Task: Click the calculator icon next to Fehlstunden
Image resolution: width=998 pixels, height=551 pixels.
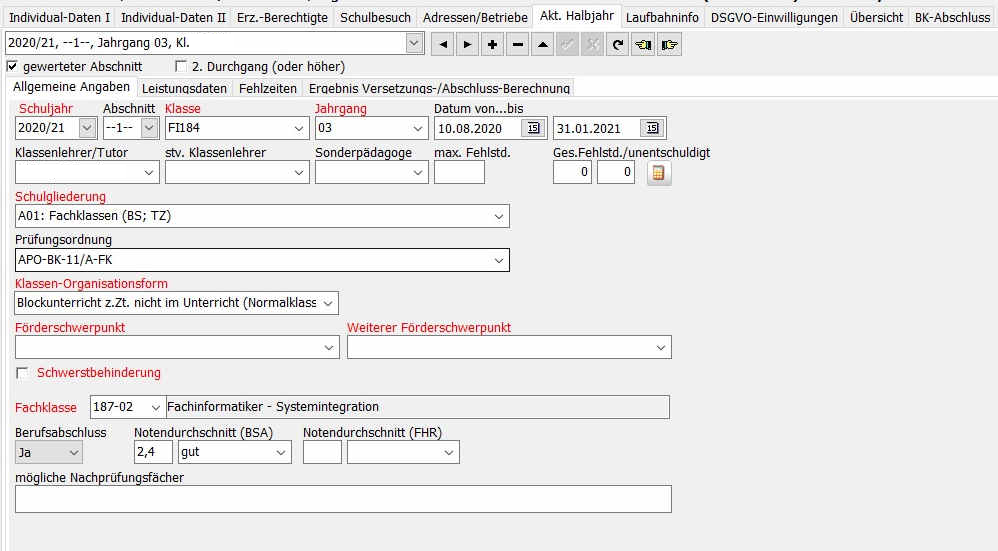Action: 659,172
